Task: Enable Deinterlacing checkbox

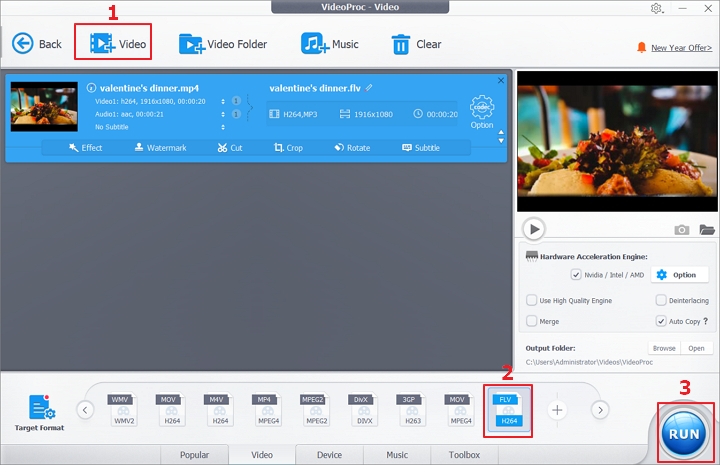Action: click(x=661, y=300)
